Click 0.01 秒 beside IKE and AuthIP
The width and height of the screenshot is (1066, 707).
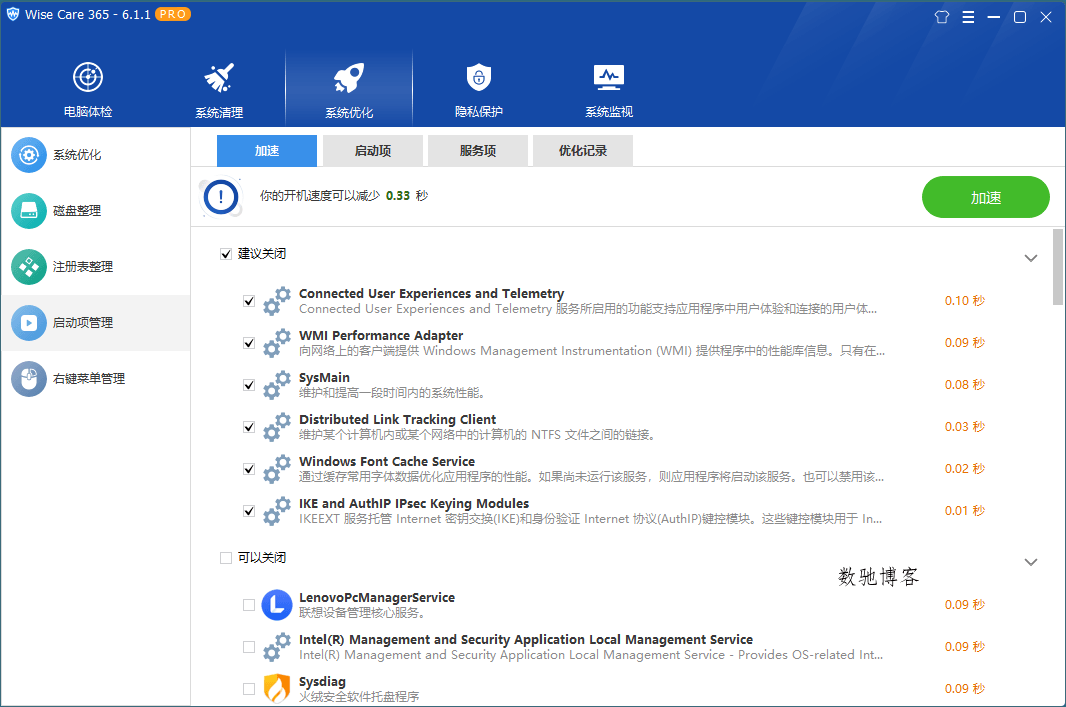click(965, 511)
